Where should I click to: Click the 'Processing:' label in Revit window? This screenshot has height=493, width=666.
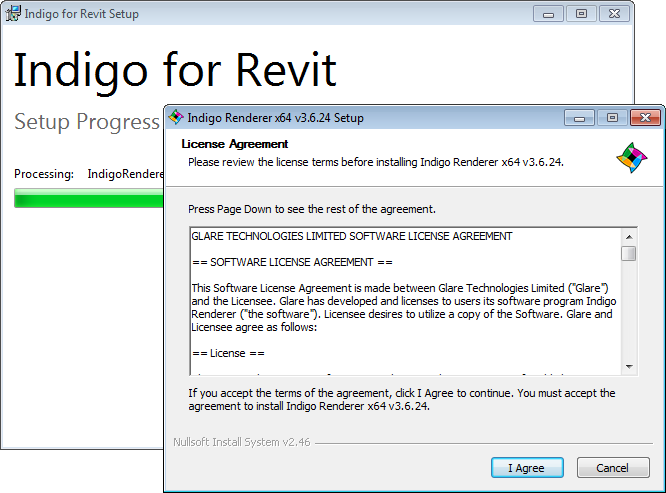click(44, 174)
